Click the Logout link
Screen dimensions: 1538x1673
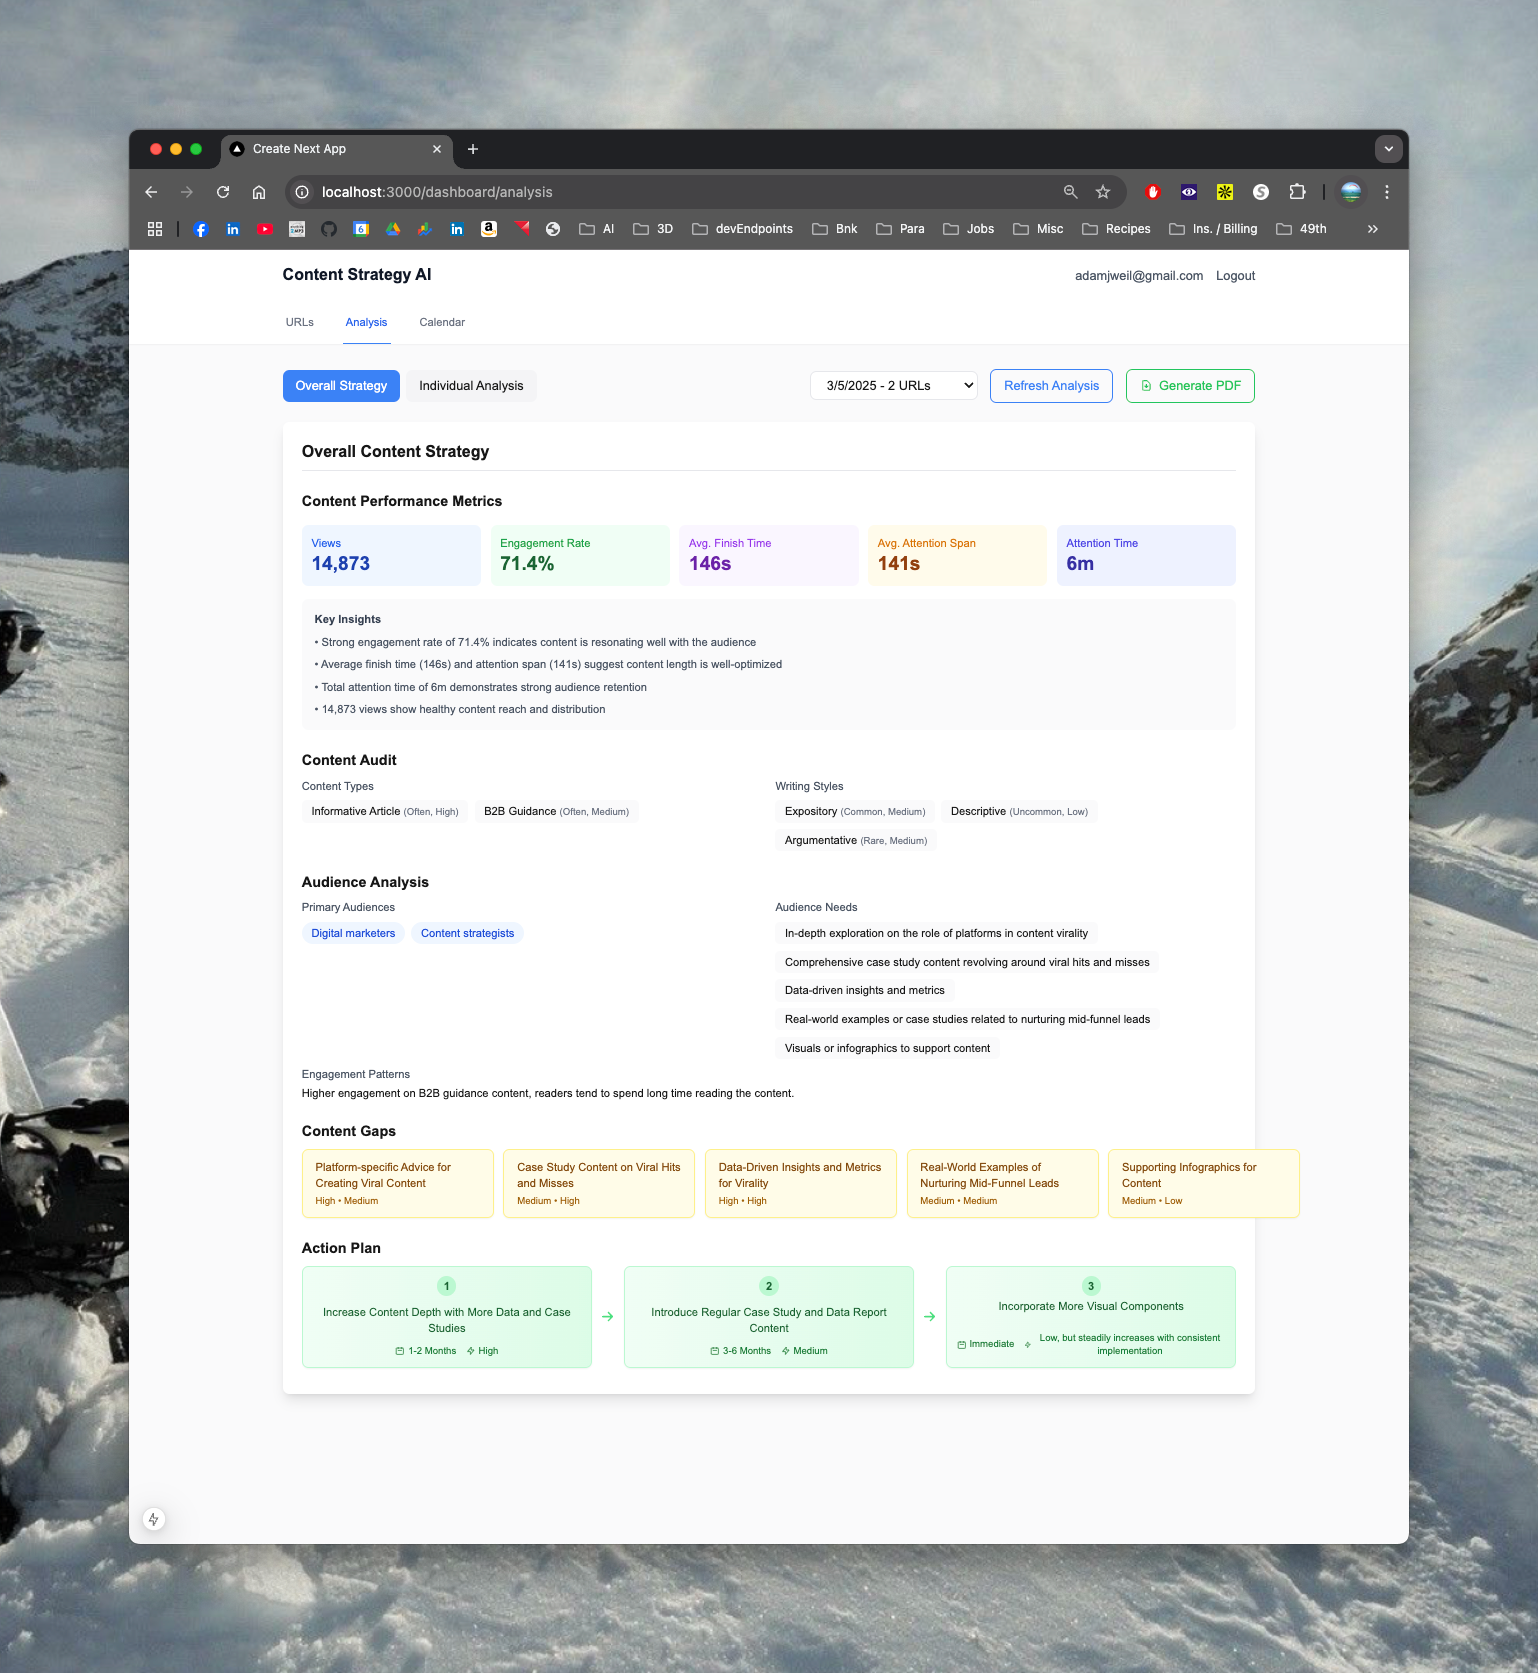pos(1235,276)
